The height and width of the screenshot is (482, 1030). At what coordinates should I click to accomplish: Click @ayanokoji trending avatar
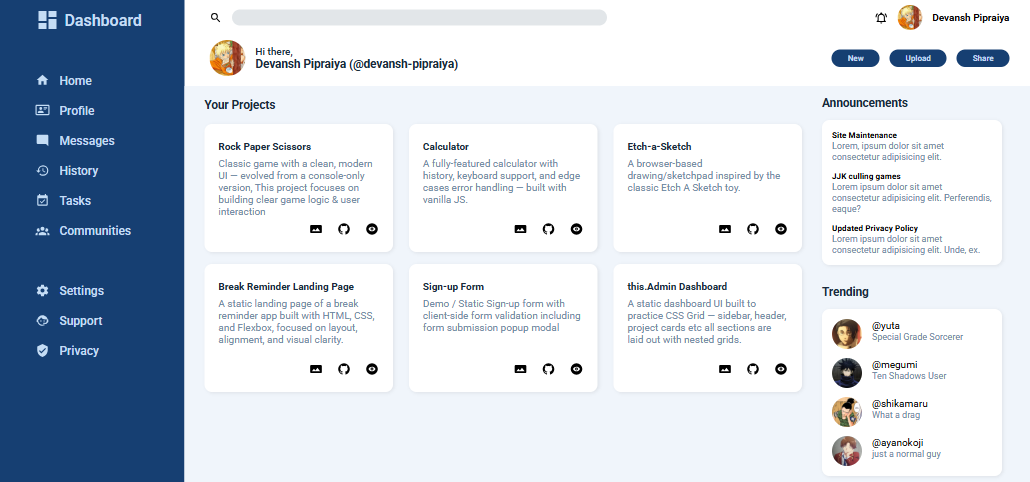click(x=847, y=451)
